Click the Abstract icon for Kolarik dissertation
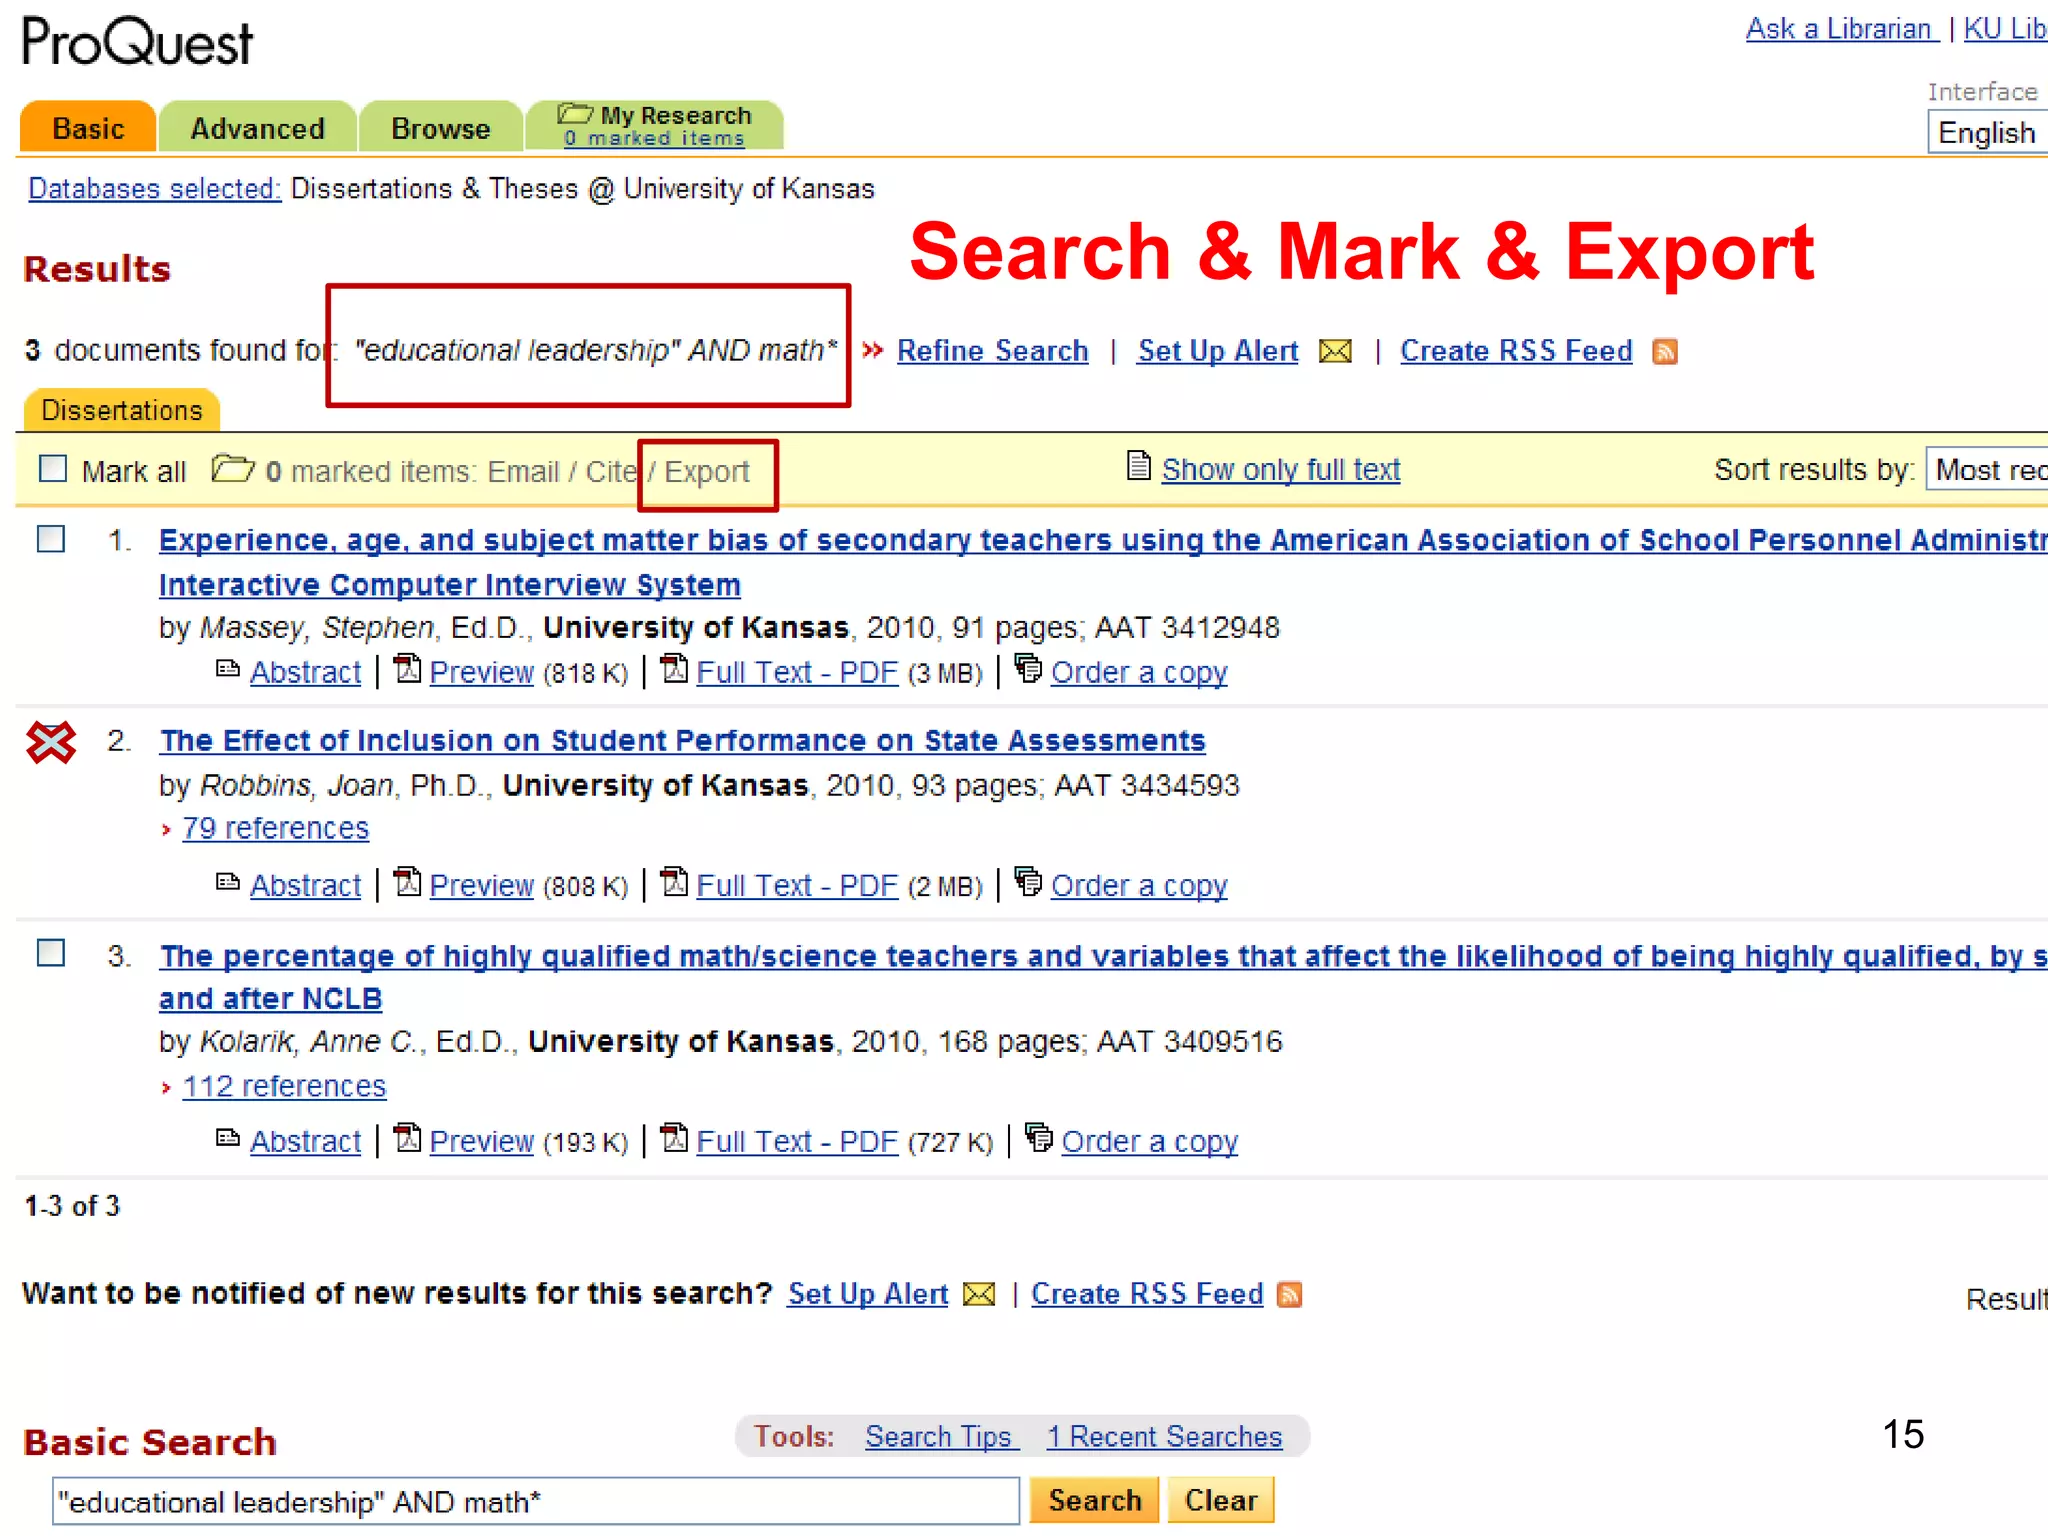 point(228,1138)
